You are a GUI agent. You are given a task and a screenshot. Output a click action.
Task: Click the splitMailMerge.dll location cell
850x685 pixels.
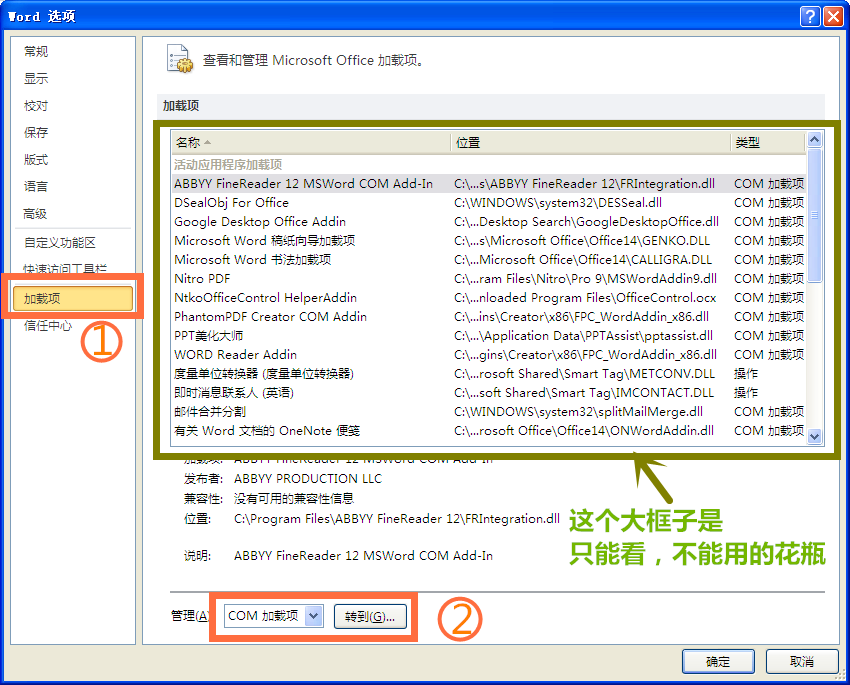pyautogui.click(x=578, y=411)
